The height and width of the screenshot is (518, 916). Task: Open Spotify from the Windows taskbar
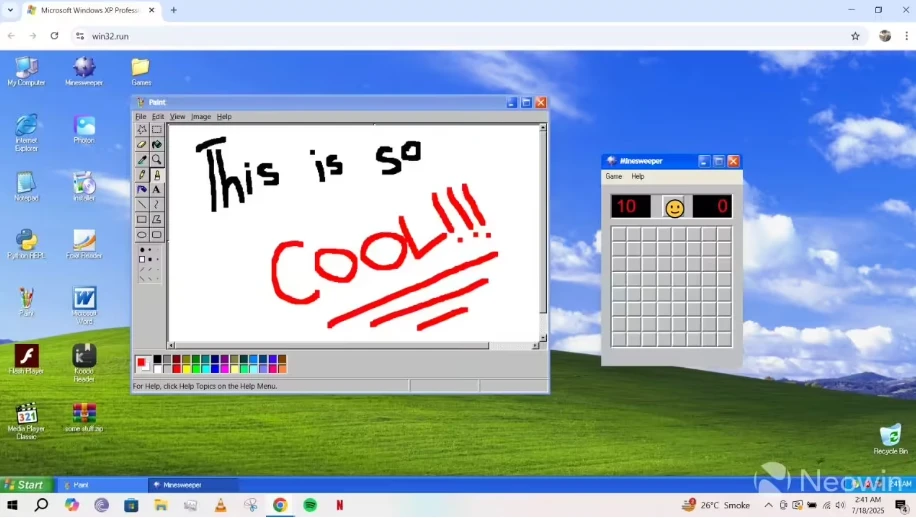310,505
